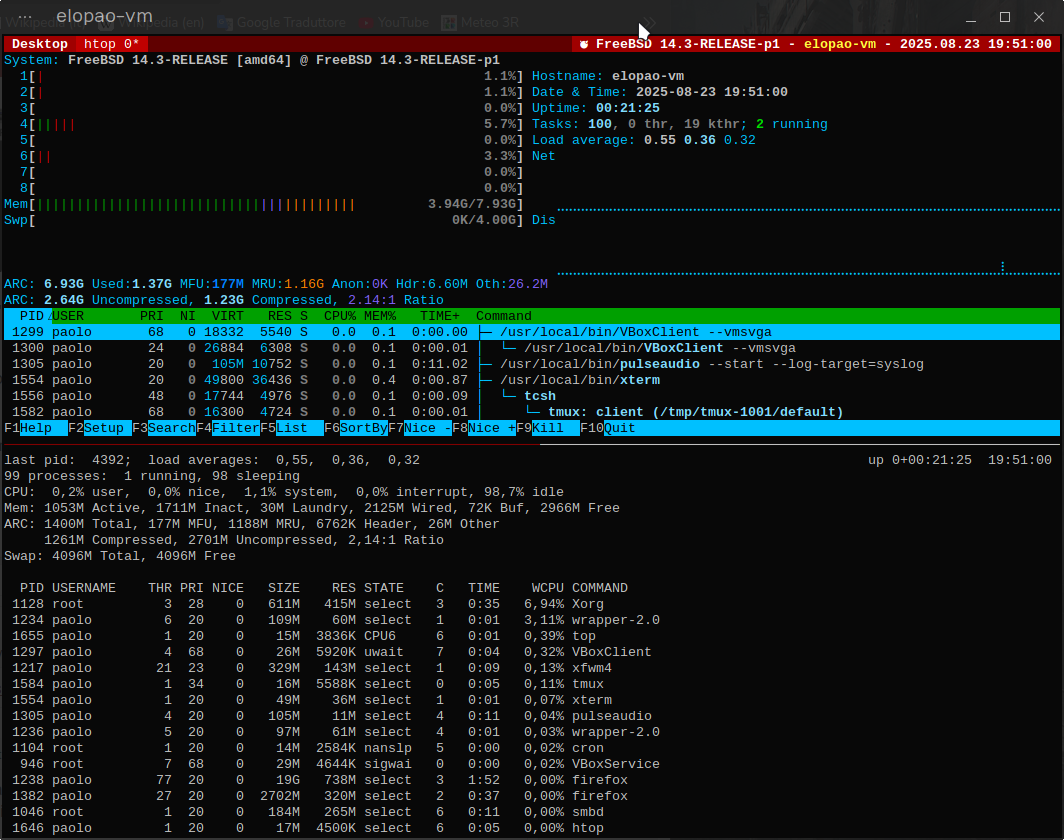Maximize the elopao-vm window
This screenshot has width=1064, height=840.
click(x=1005, y=17)
